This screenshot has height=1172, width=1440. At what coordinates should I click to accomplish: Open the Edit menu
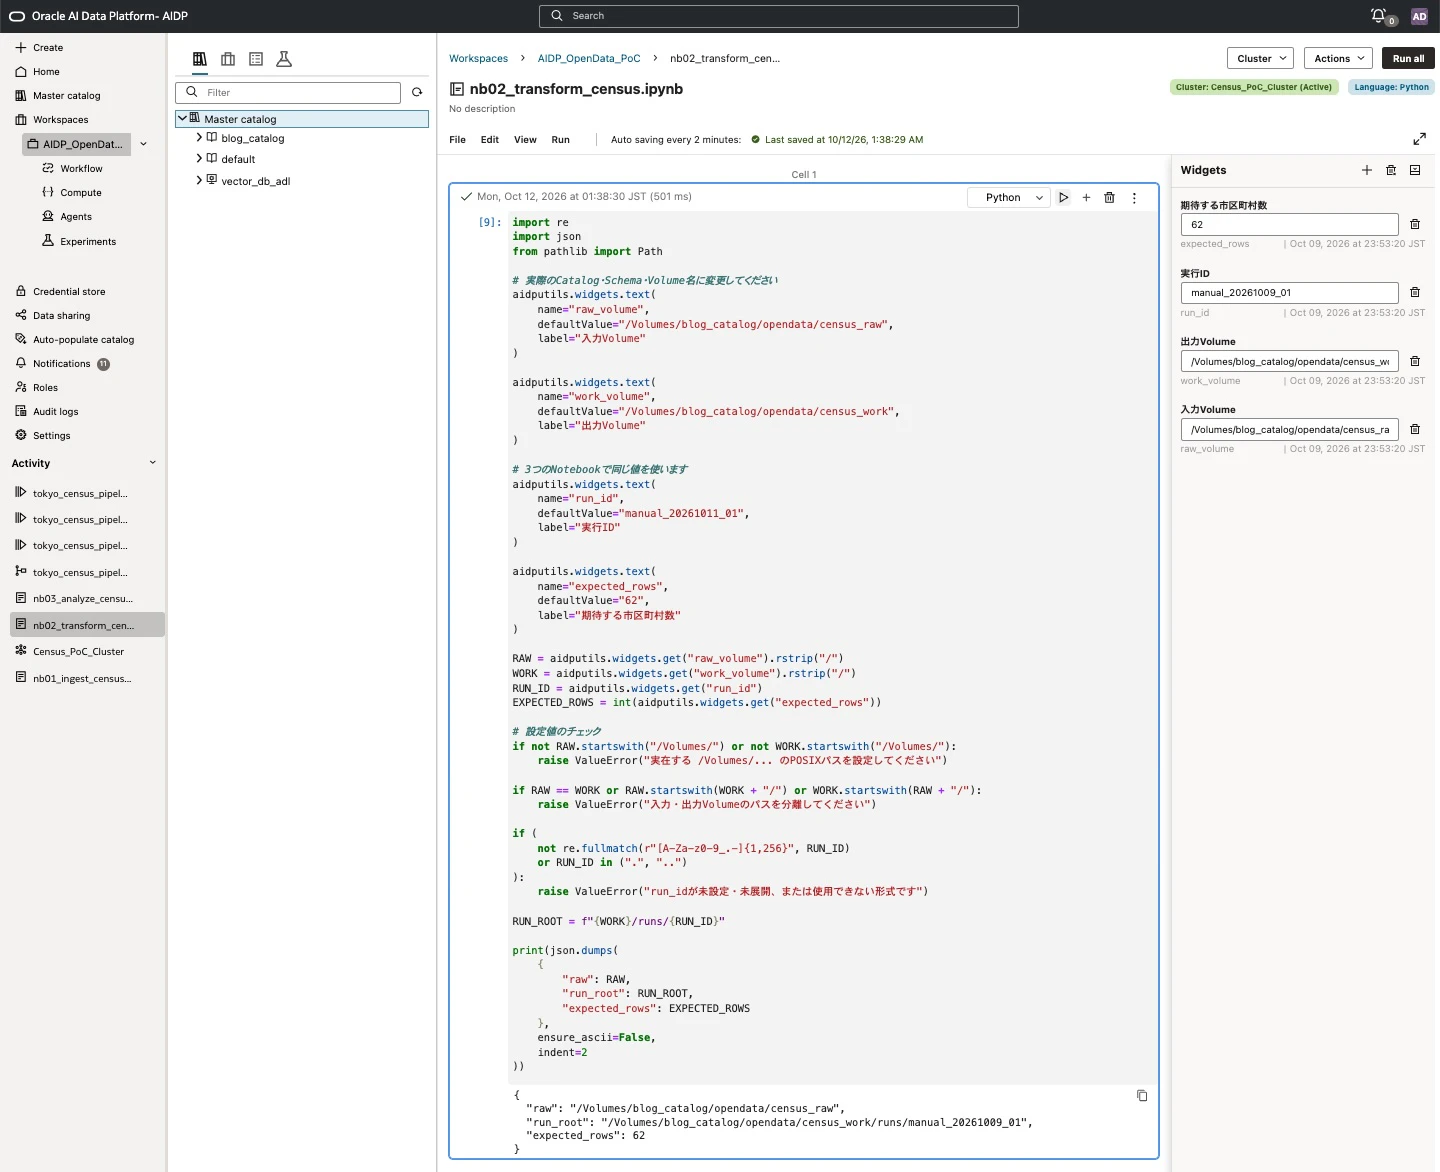[489, 140]
